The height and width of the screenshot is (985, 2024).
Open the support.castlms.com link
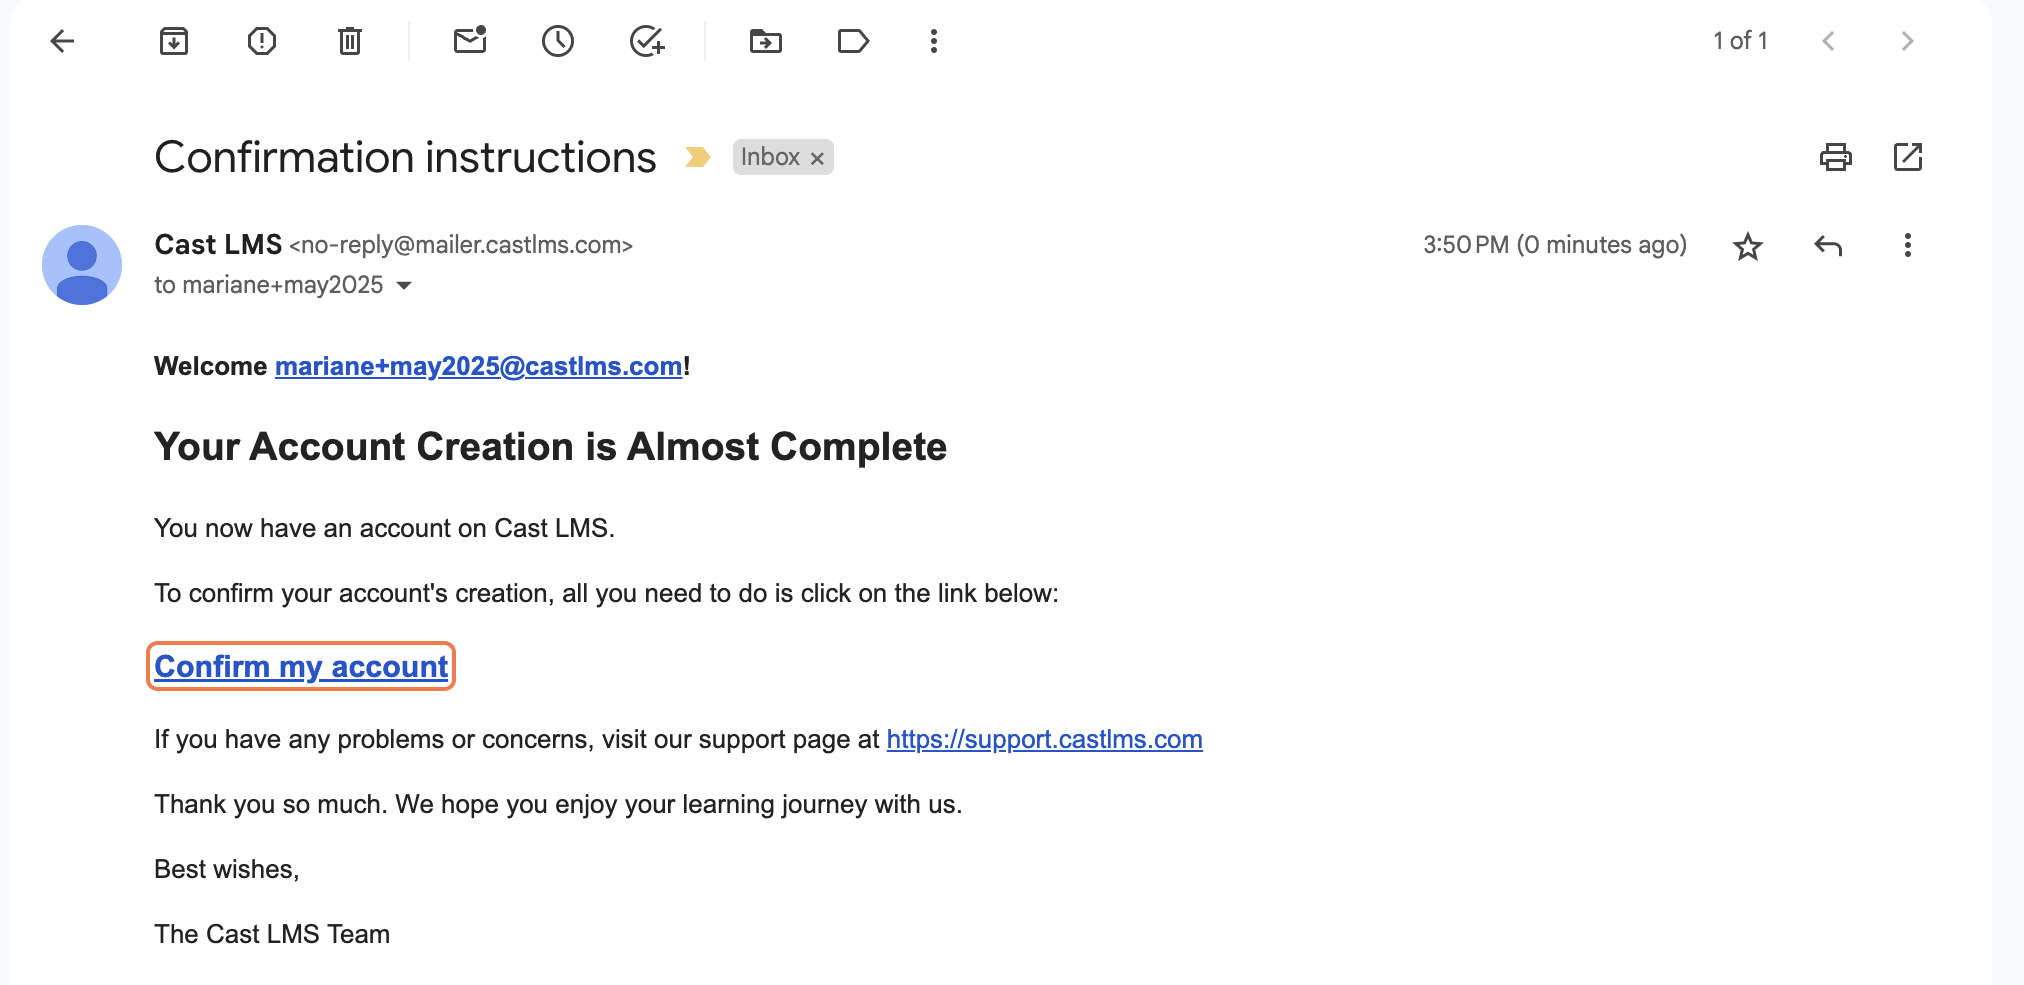1044,740
